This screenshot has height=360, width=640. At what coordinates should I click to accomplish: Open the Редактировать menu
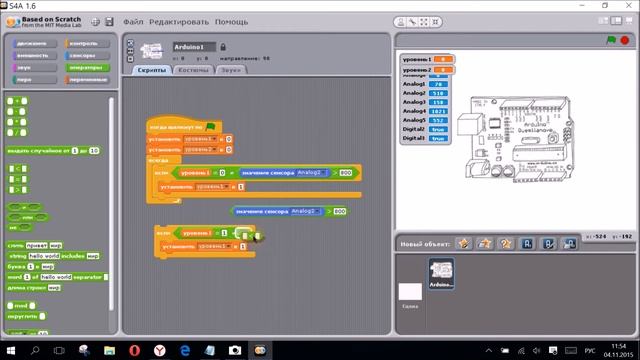(x=179, y=22)
